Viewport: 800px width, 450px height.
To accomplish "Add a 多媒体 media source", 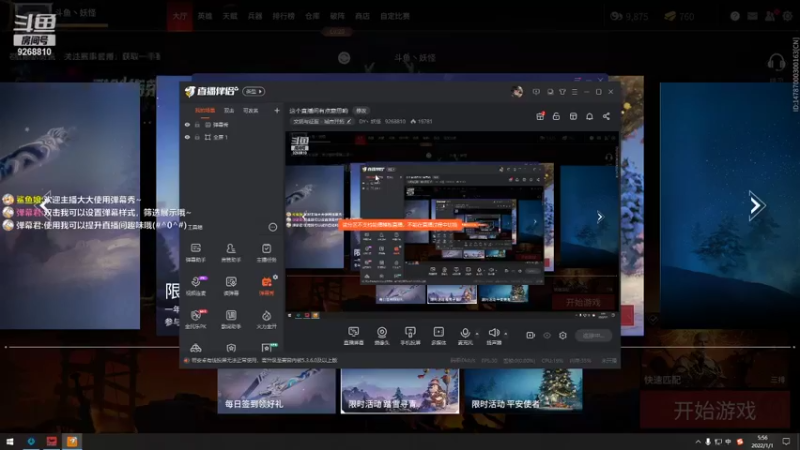I will (438, 336).
